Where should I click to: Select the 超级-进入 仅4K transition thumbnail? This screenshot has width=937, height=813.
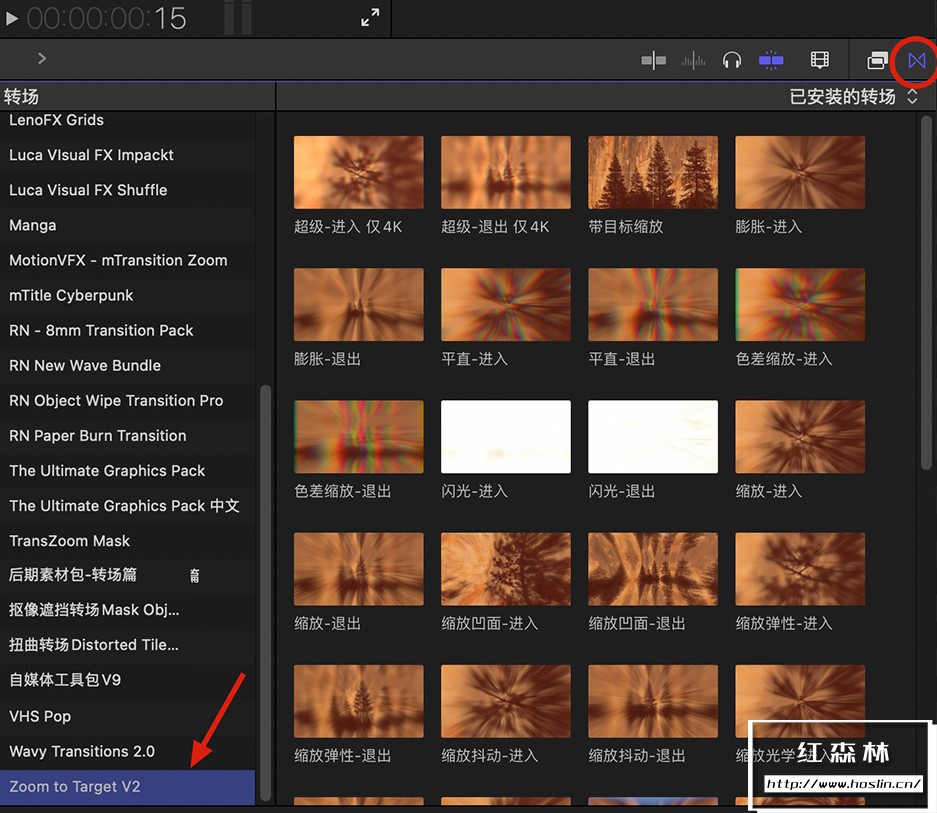358,173
